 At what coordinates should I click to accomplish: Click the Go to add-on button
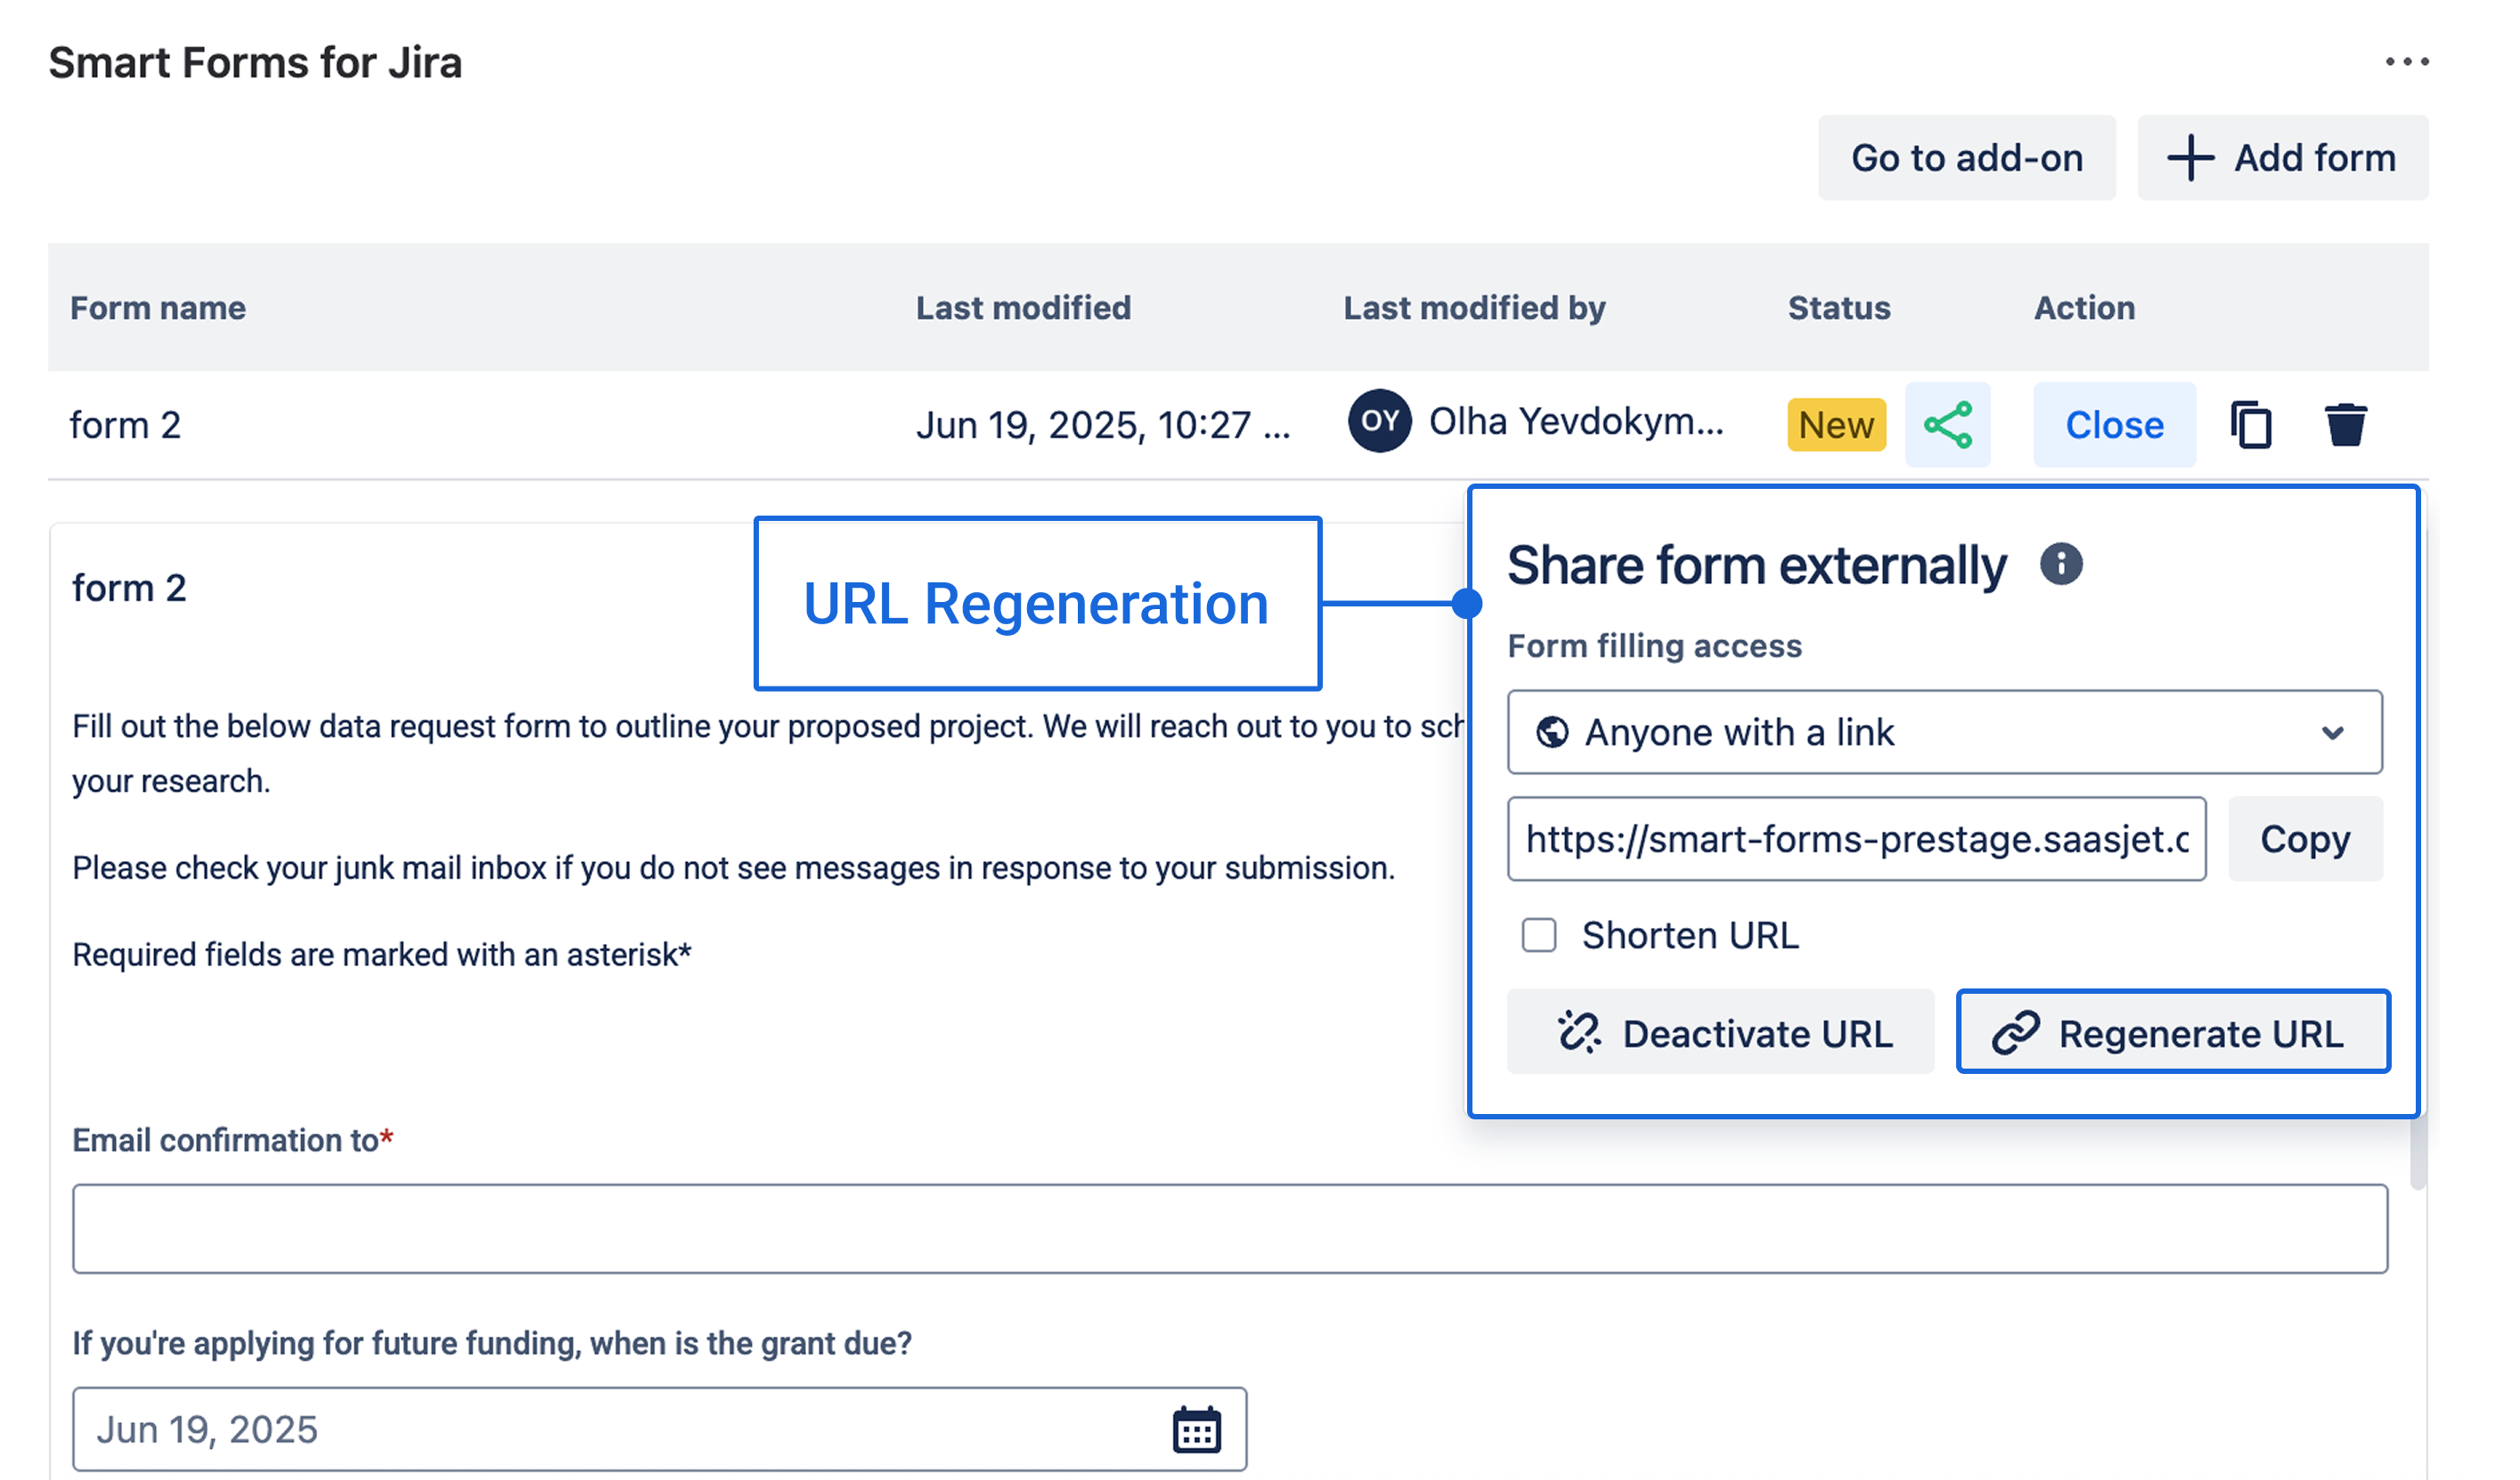coord(1966,158)
